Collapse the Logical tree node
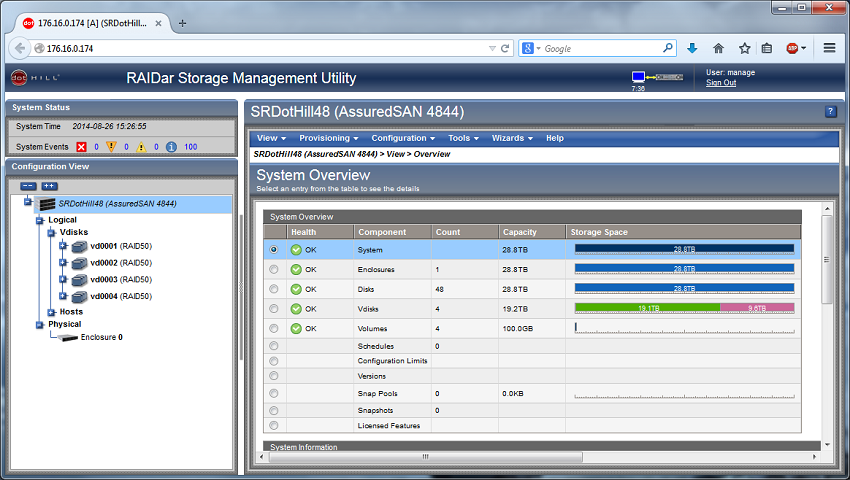The height and width of the screenshot is (480, 850). pyautogui.click(x=40, y=220)
